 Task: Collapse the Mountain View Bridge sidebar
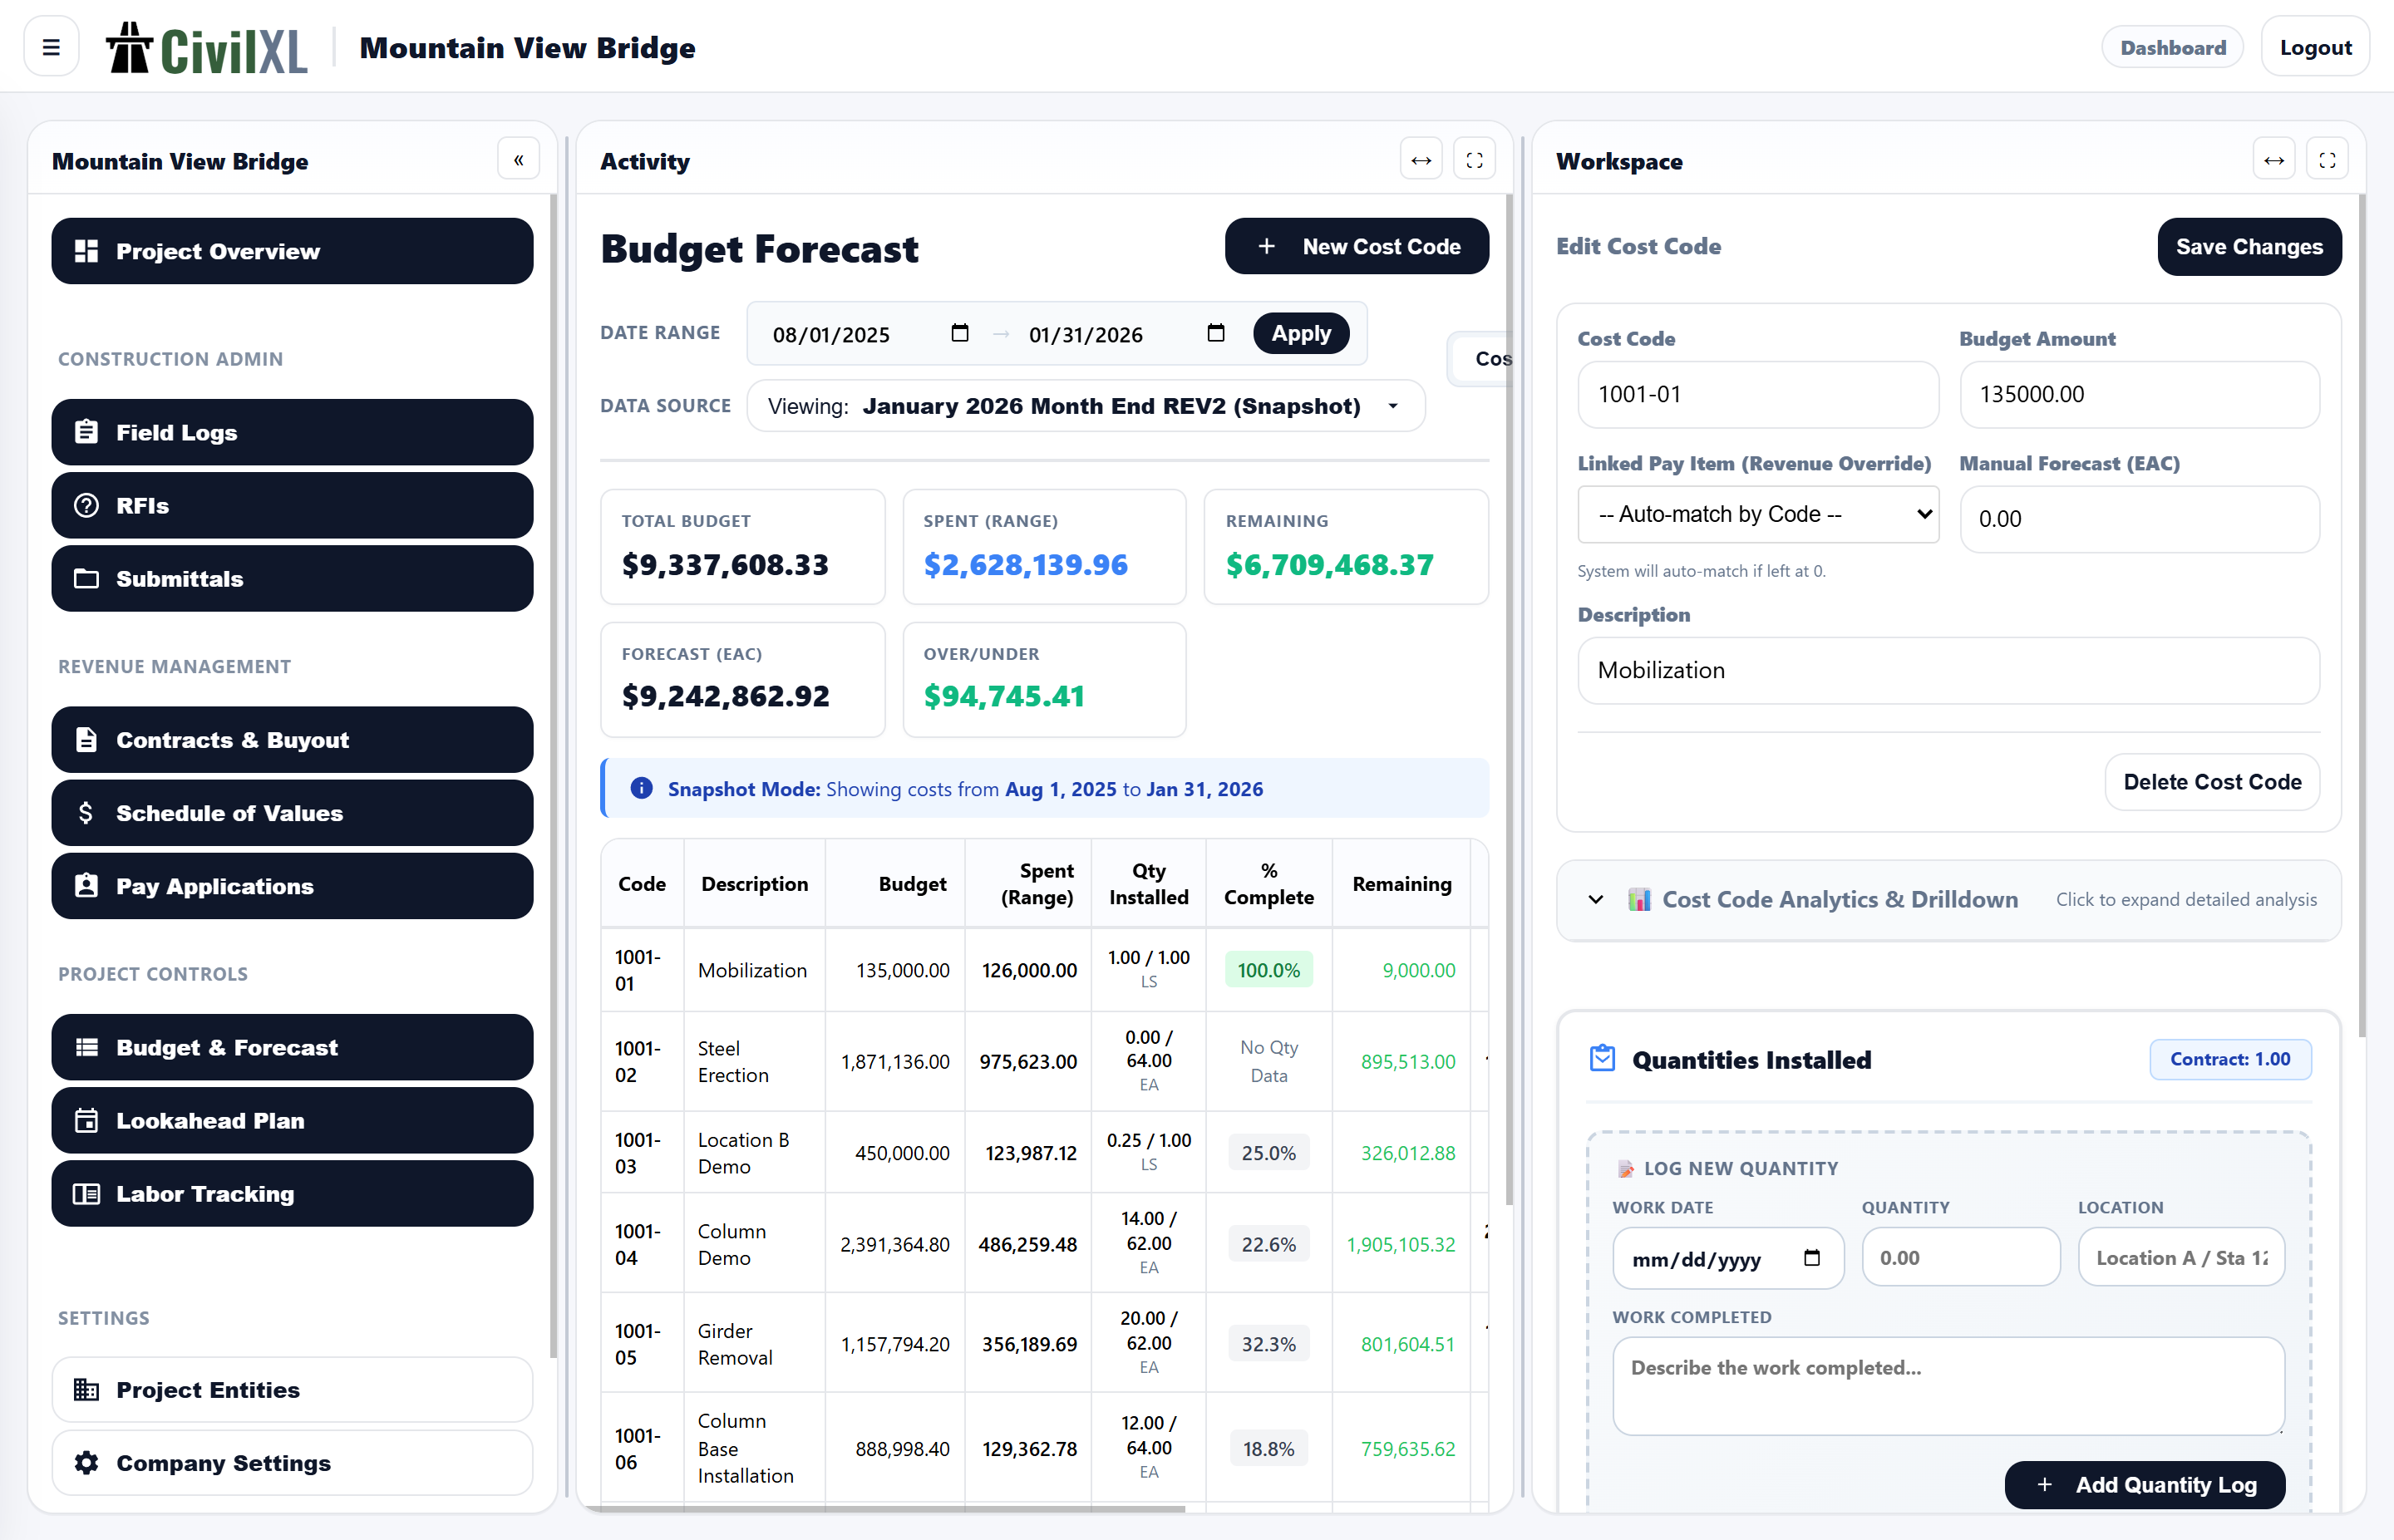(x=518, y=158)
